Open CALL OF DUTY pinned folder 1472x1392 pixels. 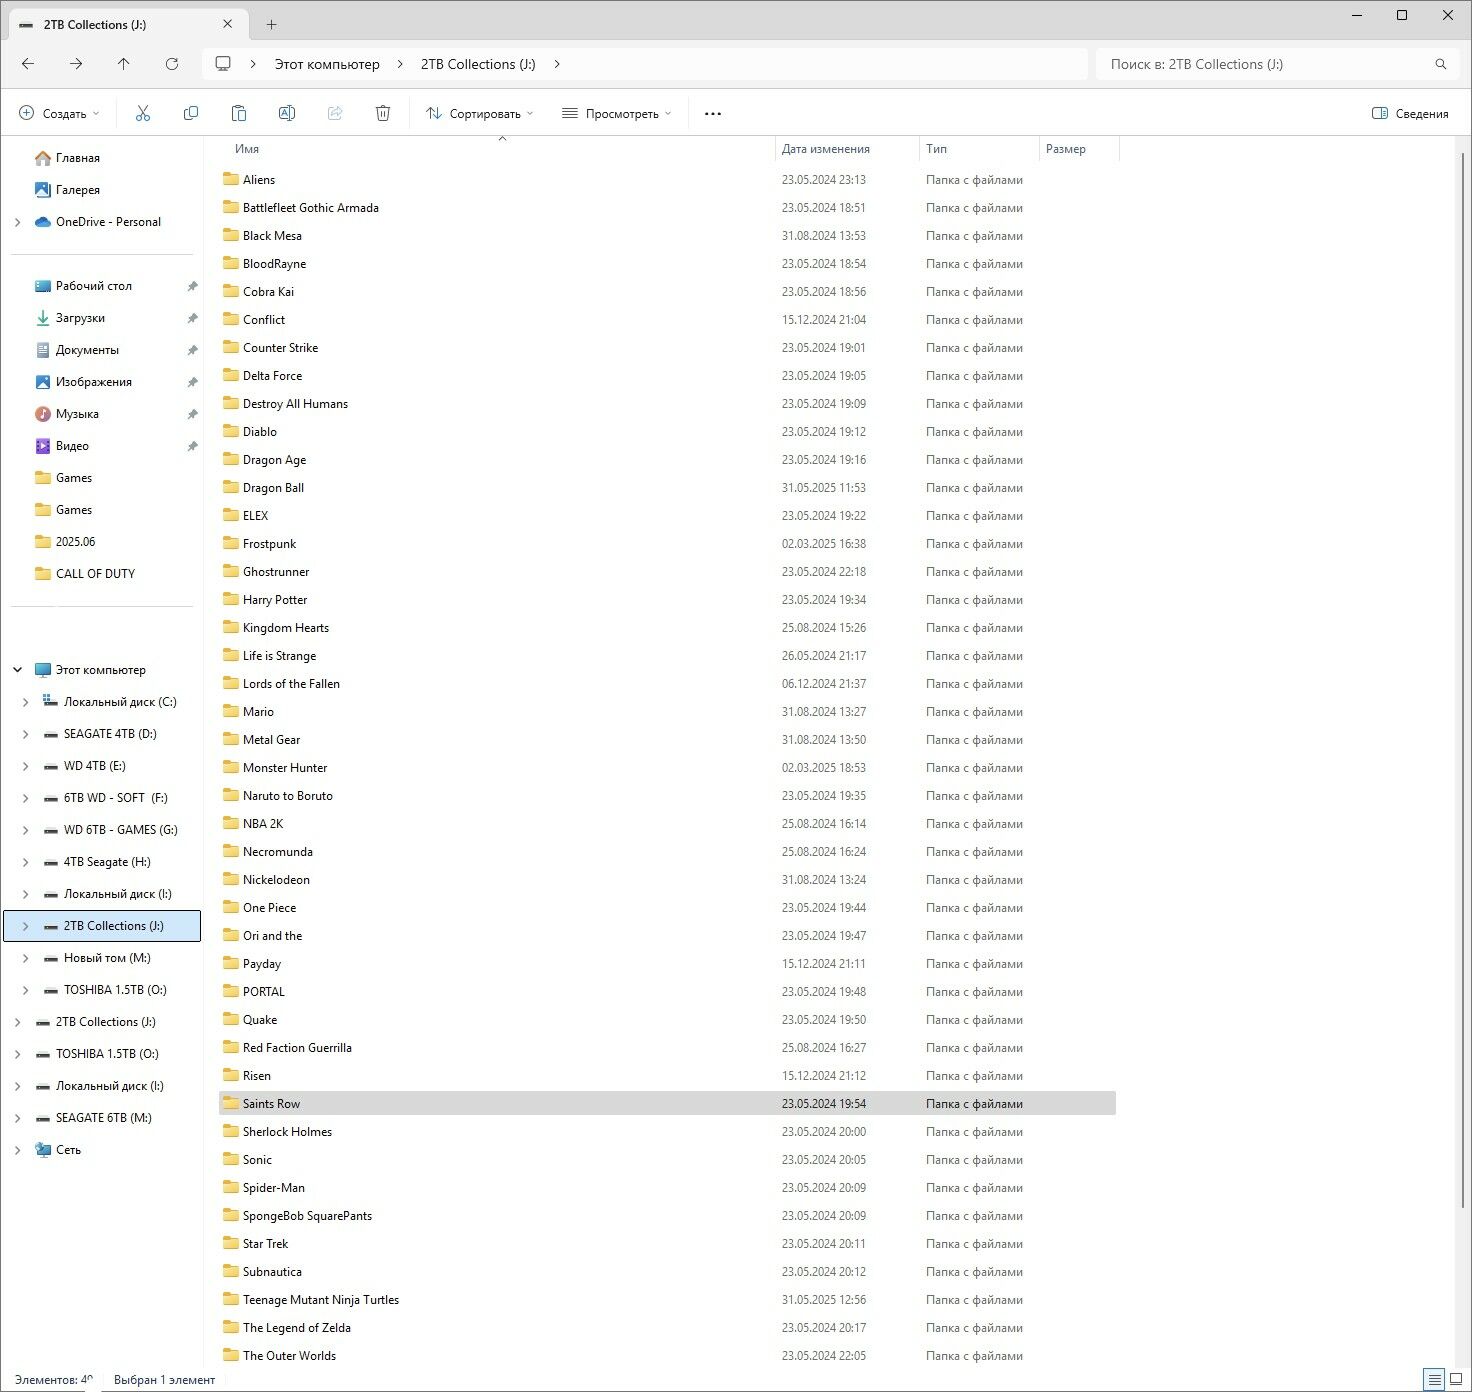(x=95, y=574)
